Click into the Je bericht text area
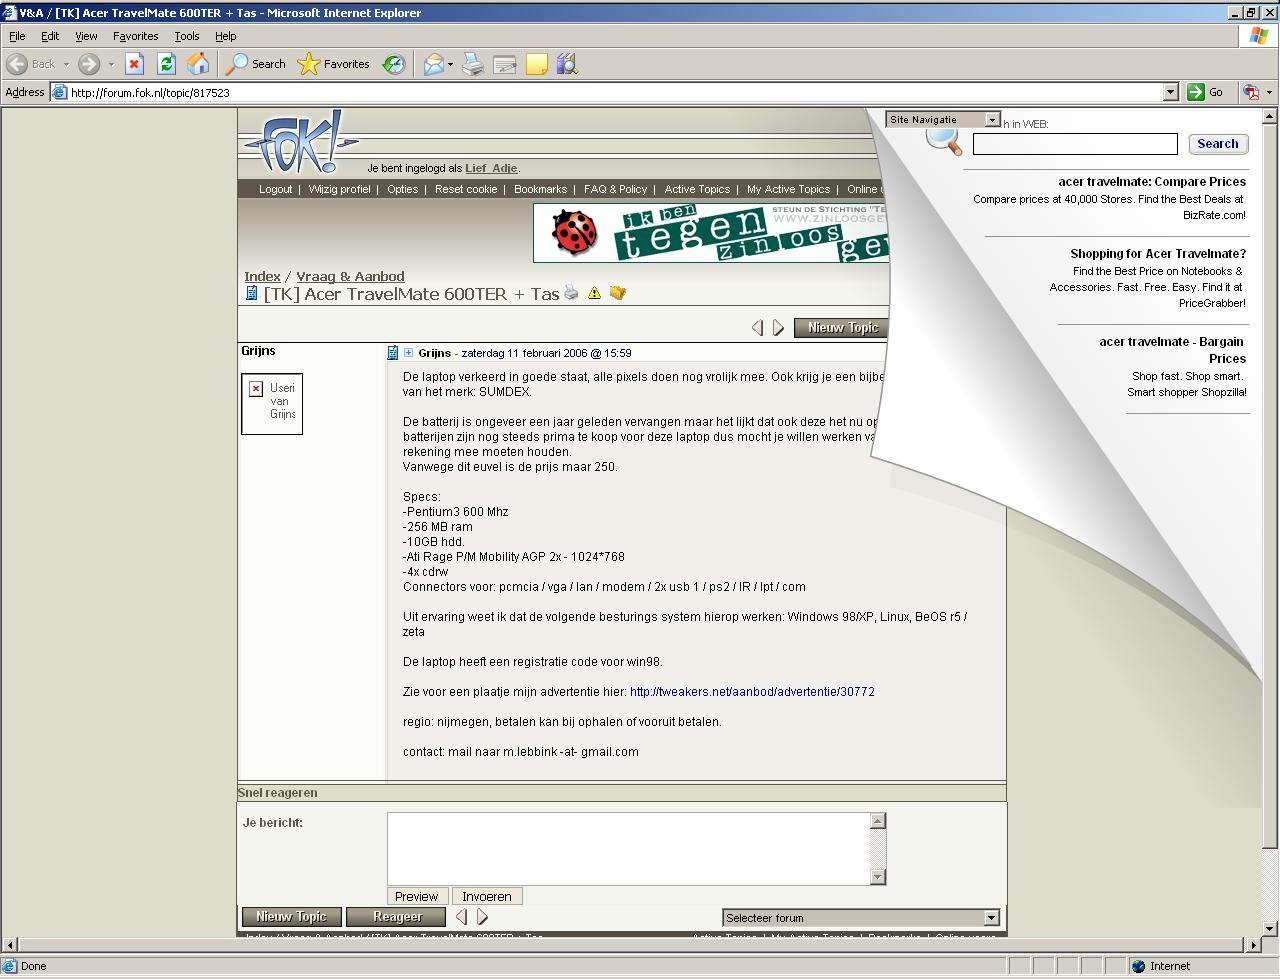This screenshot has width=1280, height=979. [628, 848]
